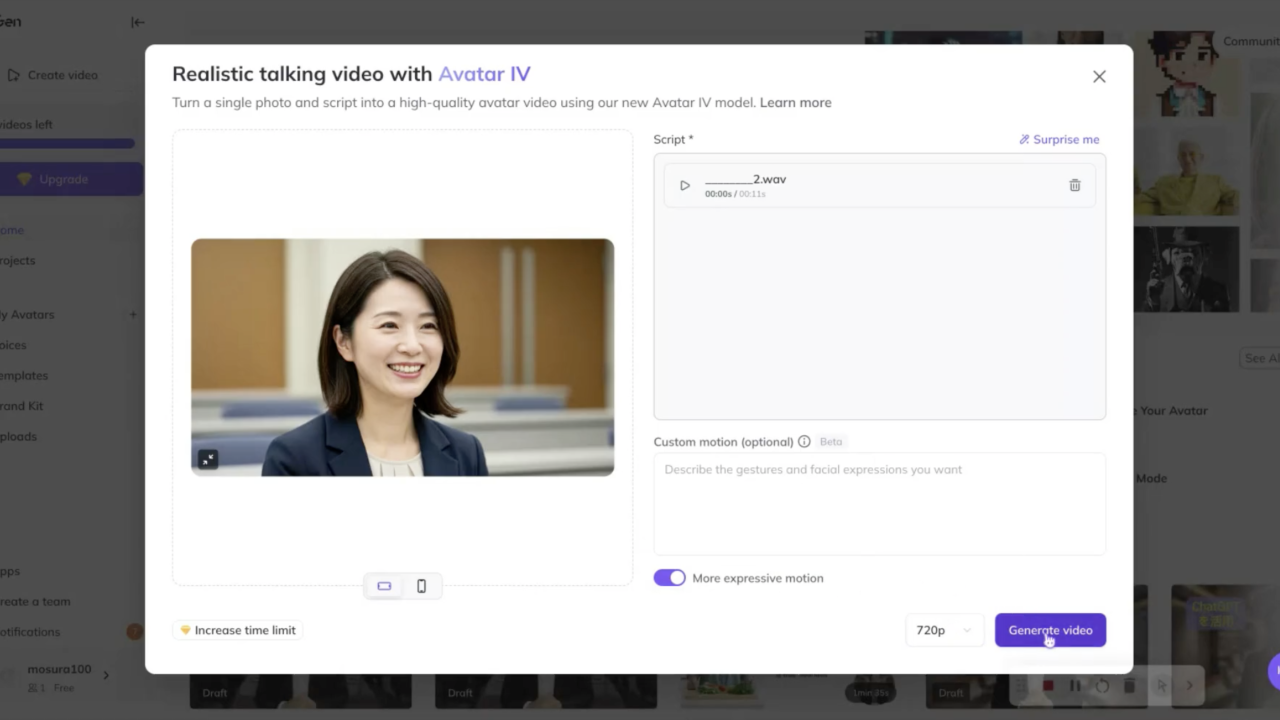The height and width of the screenshot is (720, 1280).
Task: Shrink the avatar photo with the collapse icon
Action: pos(208,459)
